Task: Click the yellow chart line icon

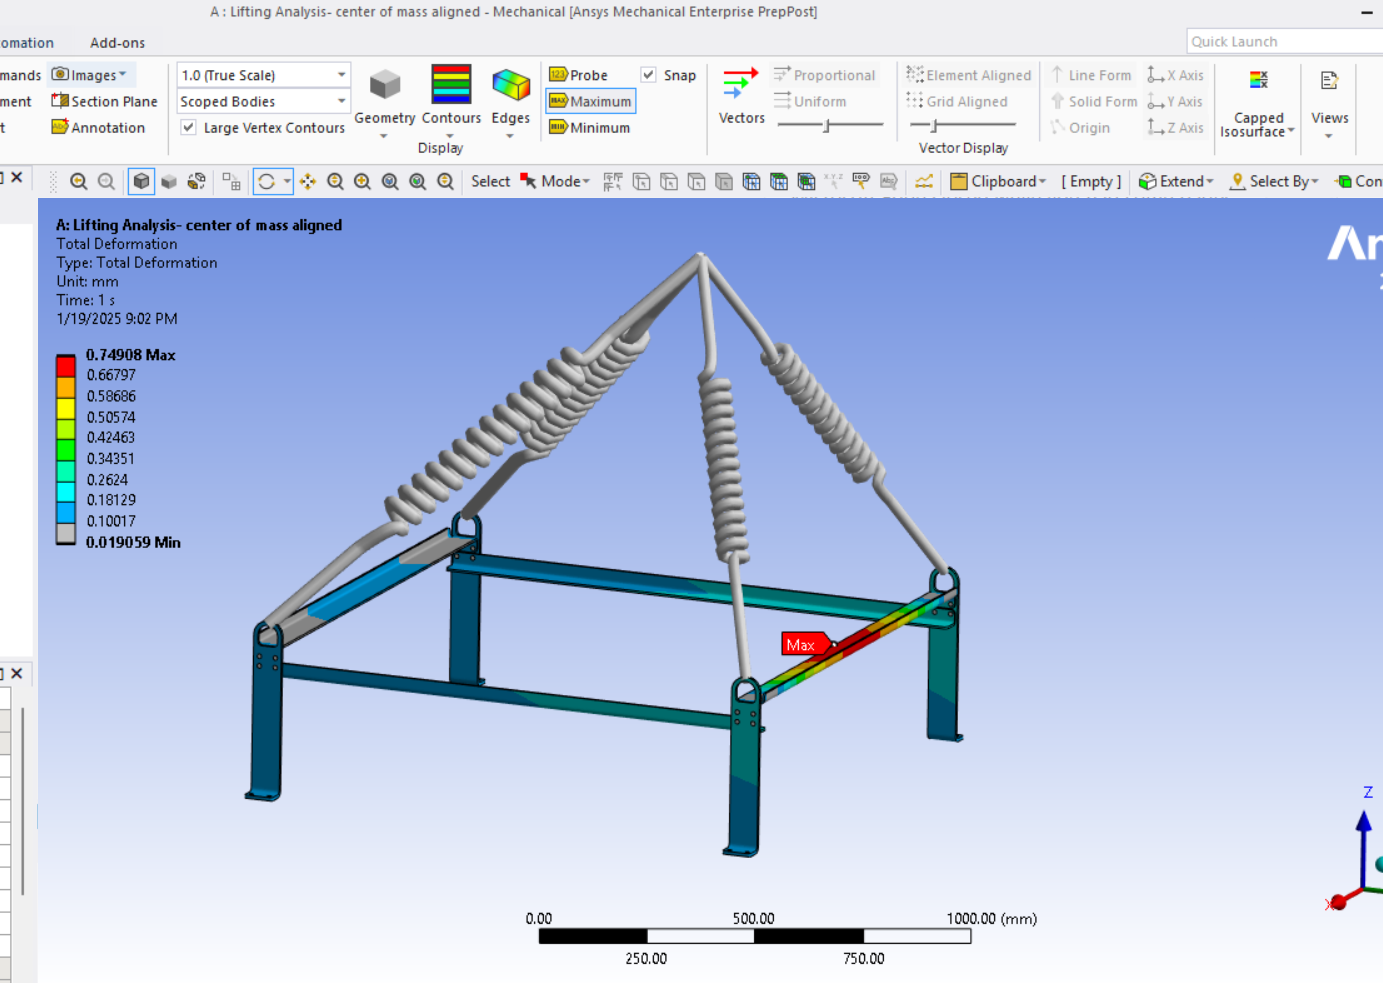Action: pyautogui.click(x=924, y=181)
